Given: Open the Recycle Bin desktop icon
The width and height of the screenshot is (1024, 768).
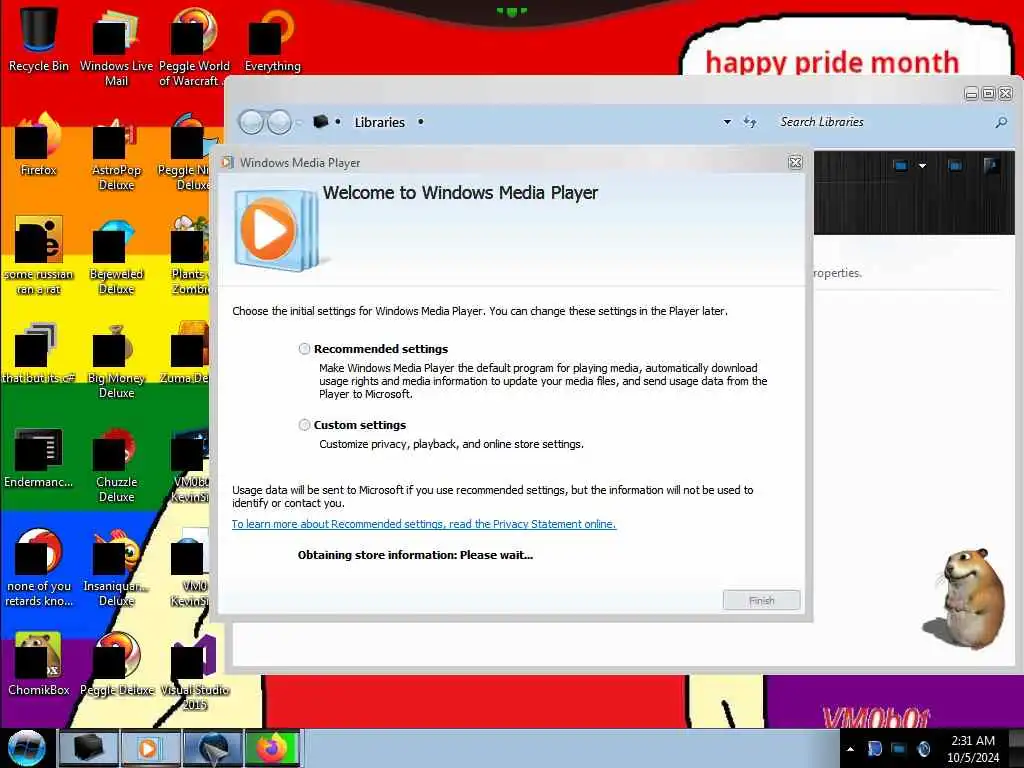Looking at the screenshot, I should [x=39, y=39].
